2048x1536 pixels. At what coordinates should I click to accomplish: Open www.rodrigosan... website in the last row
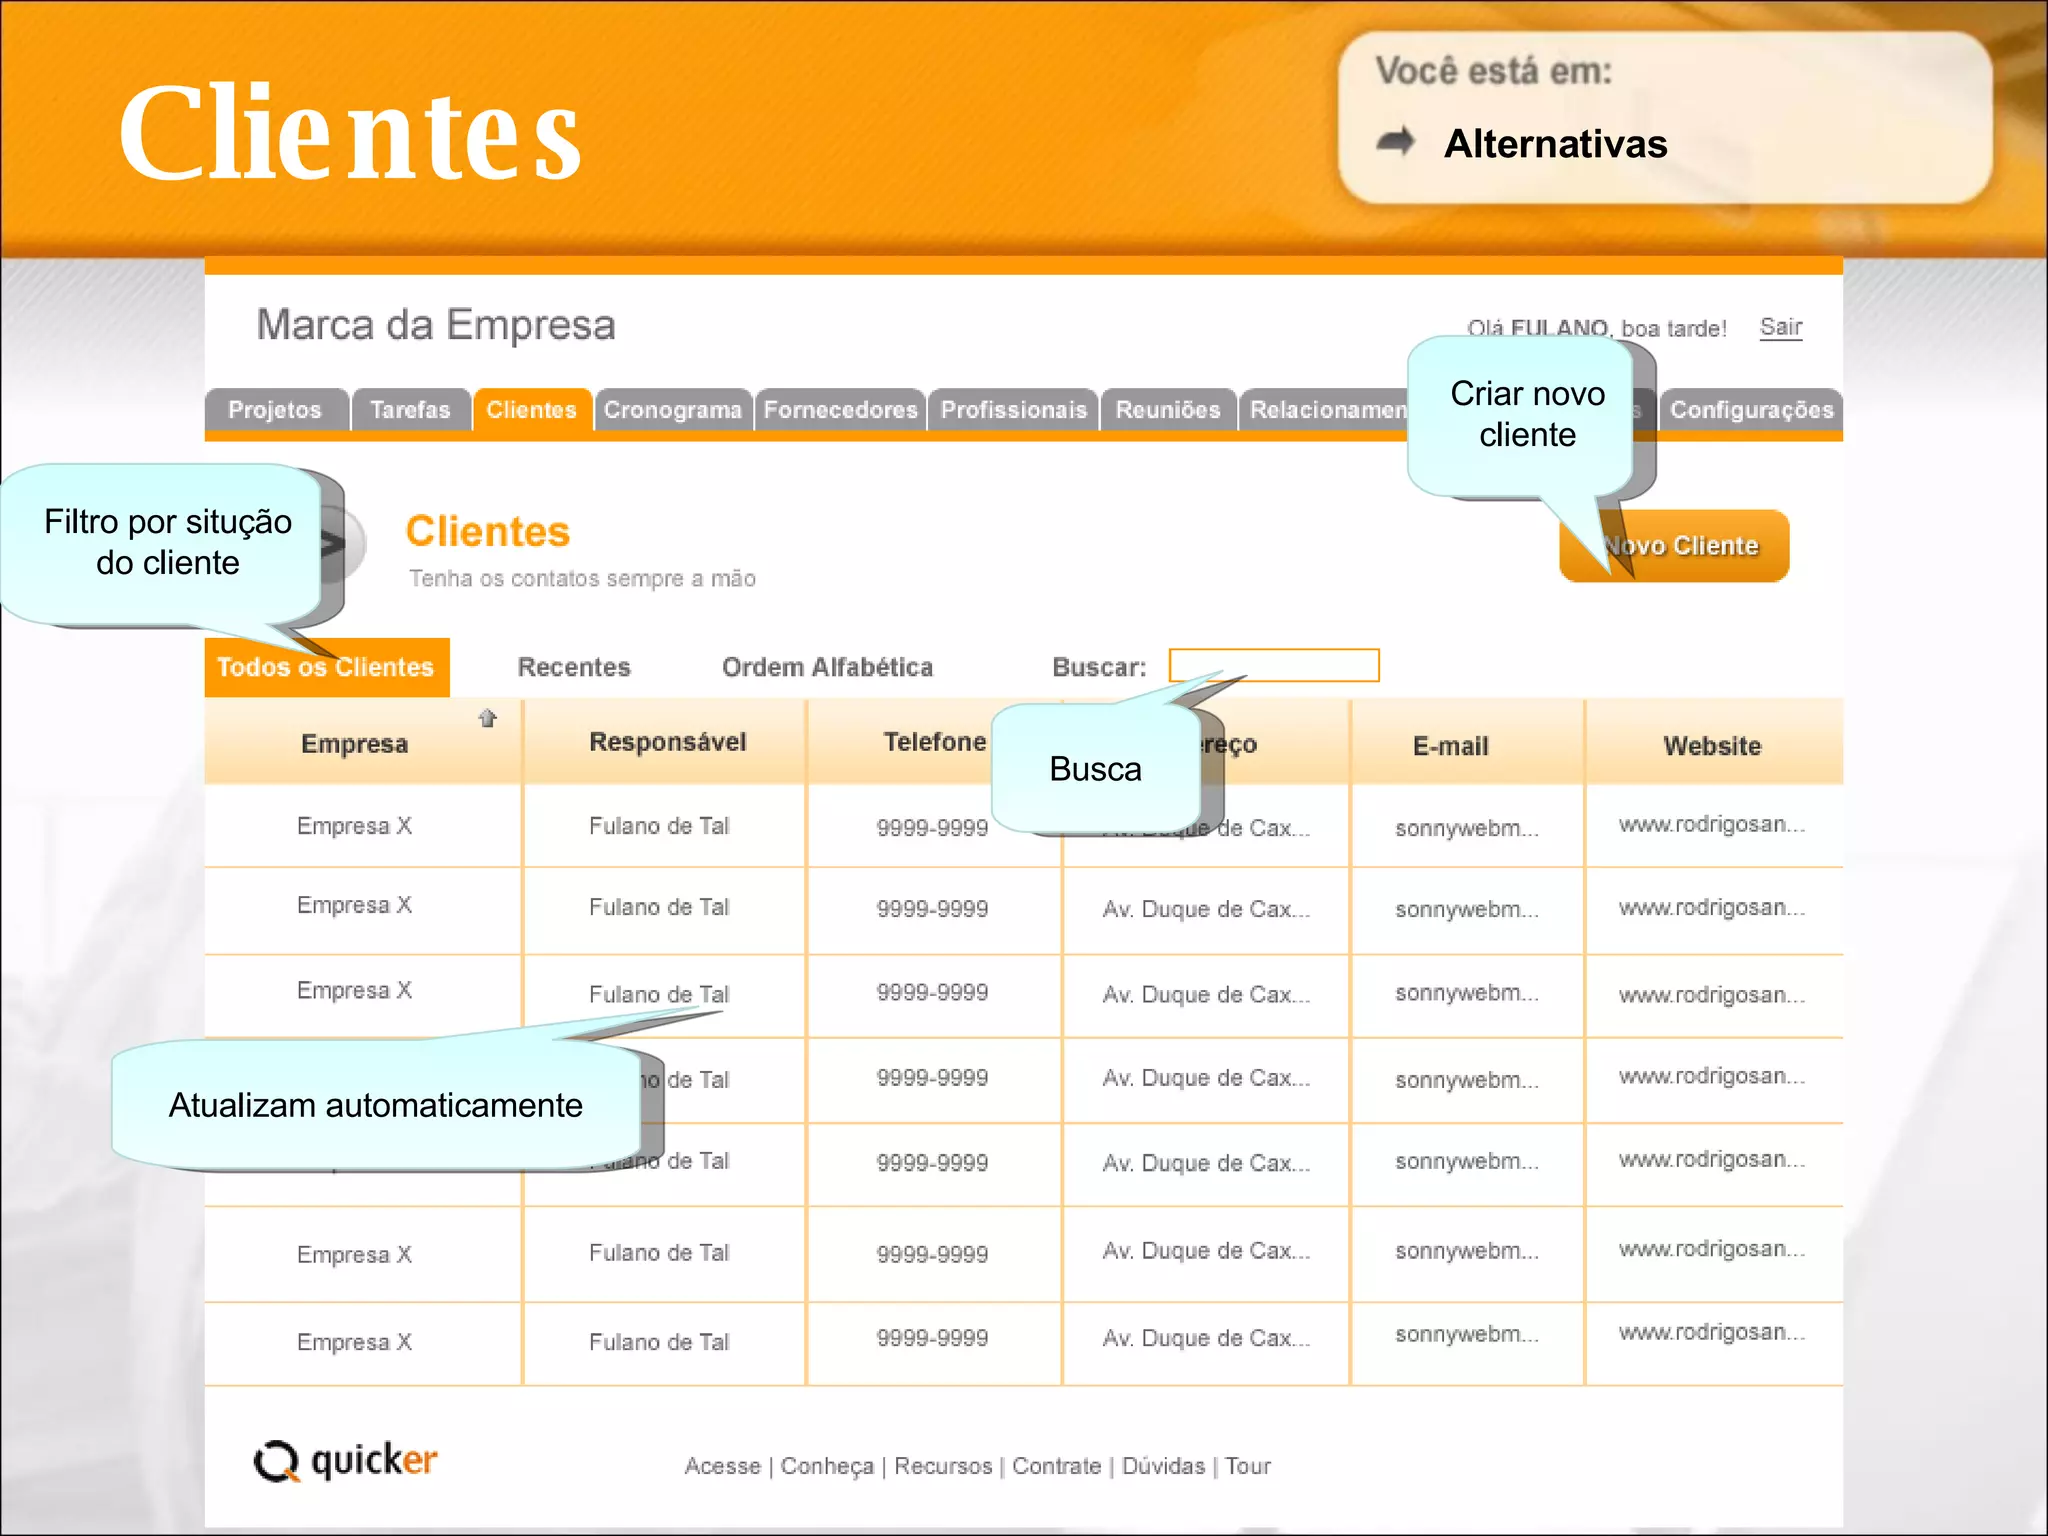1712,1332
